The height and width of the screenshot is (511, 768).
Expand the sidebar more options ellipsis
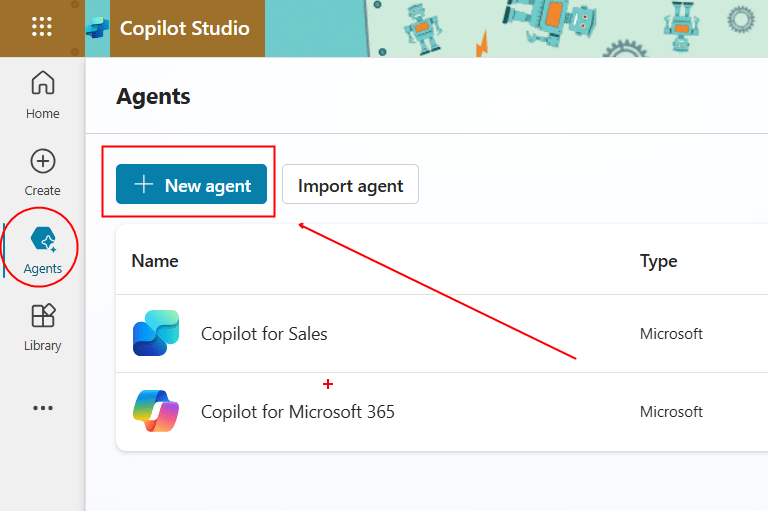(x=43, y=408)
